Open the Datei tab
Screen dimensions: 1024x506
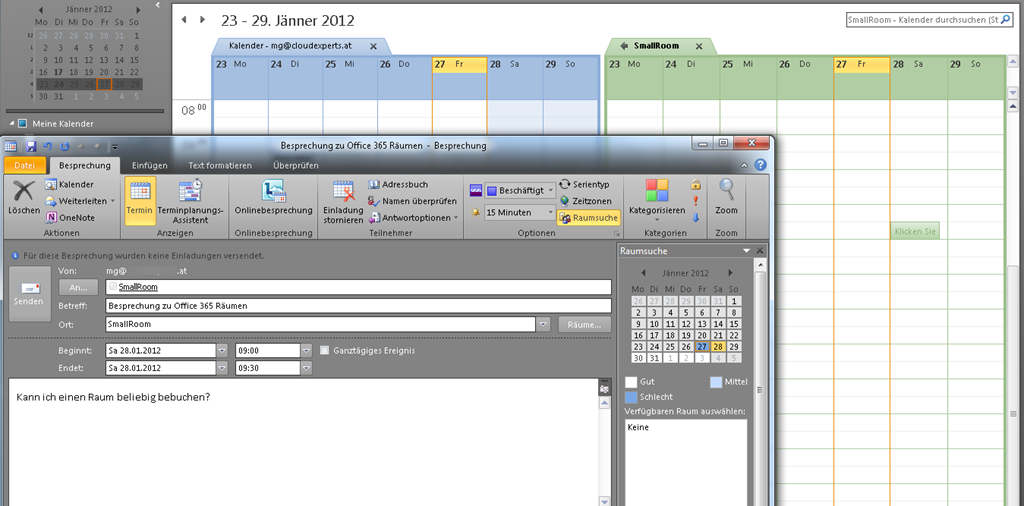point(25,165)
